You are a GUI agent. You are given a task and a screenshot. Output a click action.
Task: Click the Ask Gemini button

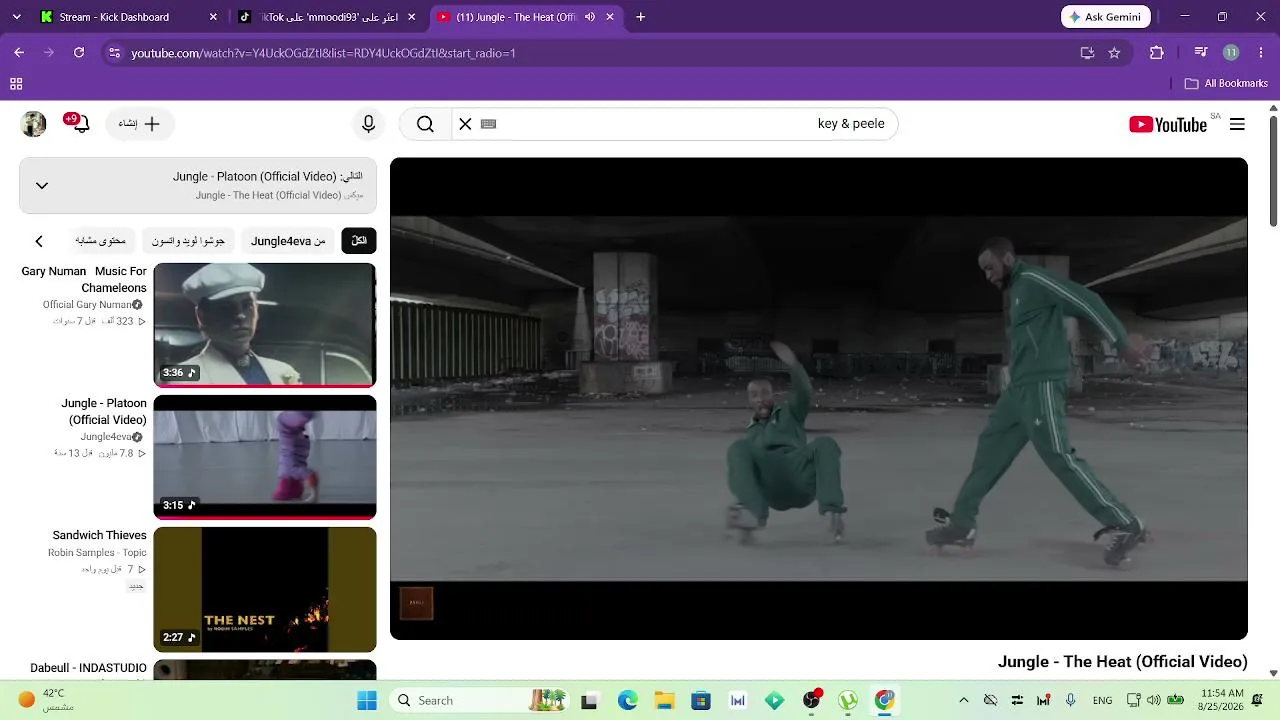(x=1106, y=17)
